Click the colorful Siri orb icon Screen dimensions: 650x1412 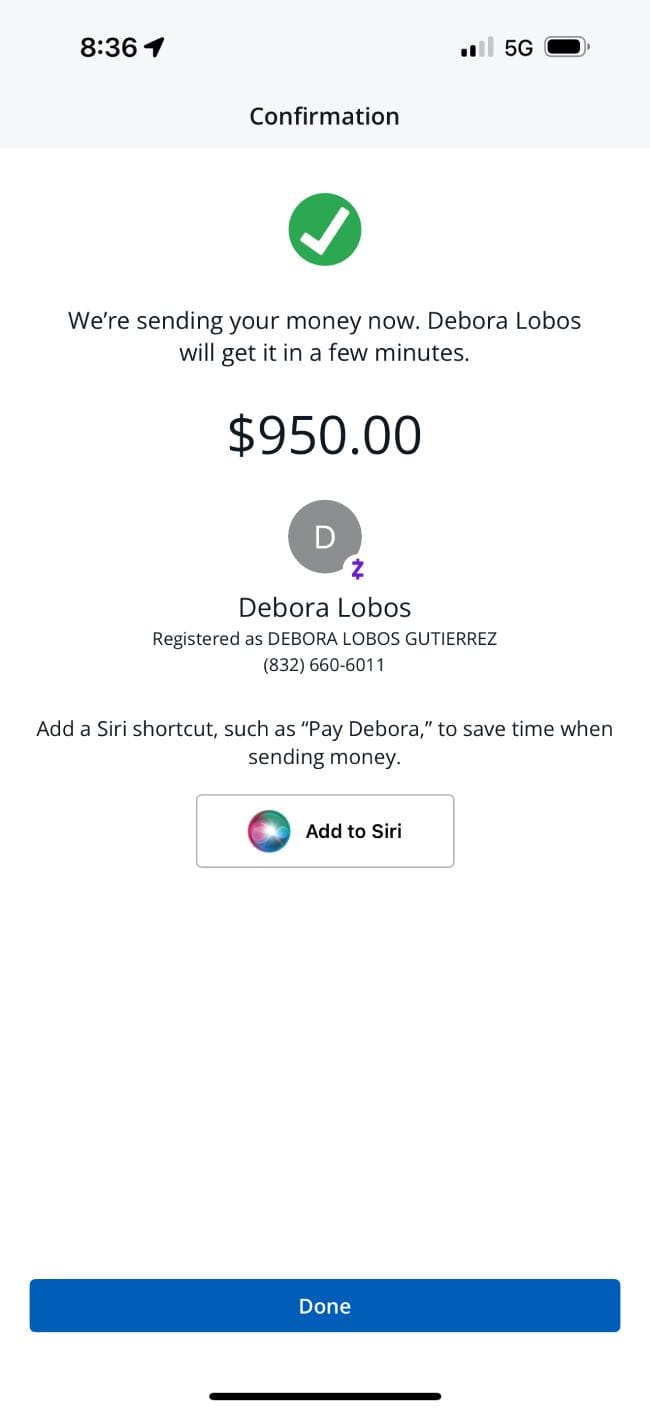point(269,831)
